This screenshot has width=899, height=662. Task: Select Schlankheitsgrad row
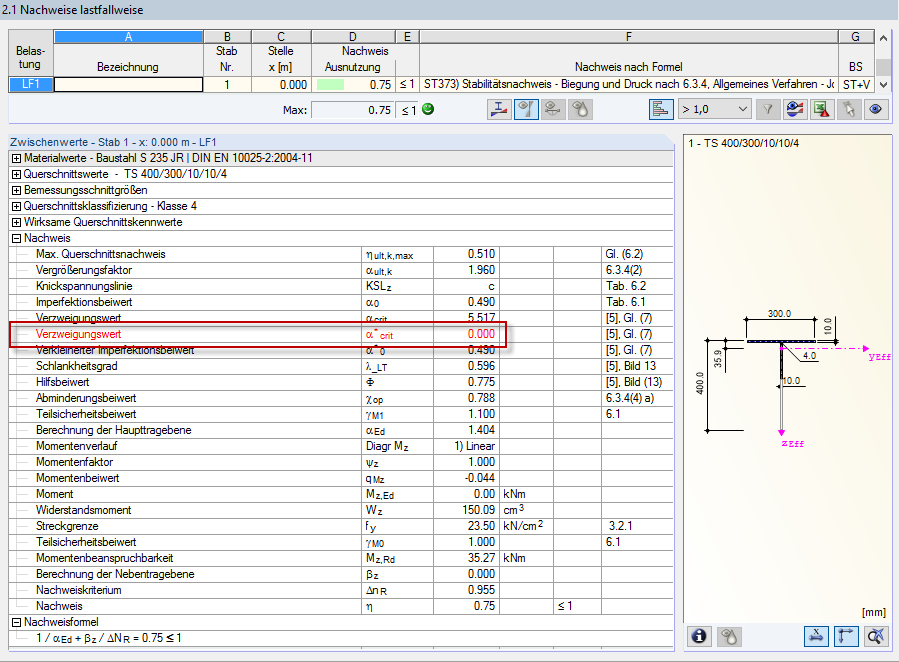click(341, 366)
